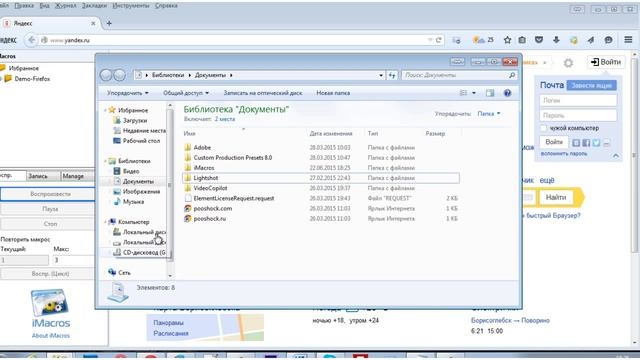This screenshot has width=640, height=360.
Task: Select Рабочий стол in Explorer sidebar
Action: tap(141, 141)
